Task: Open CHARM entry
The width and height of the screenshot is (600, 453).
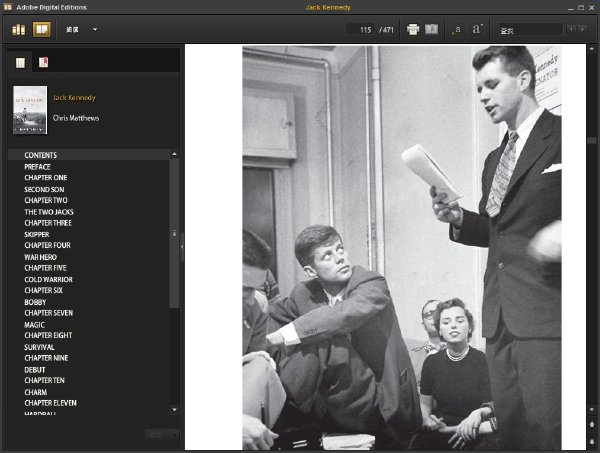Action: (36, 393)
